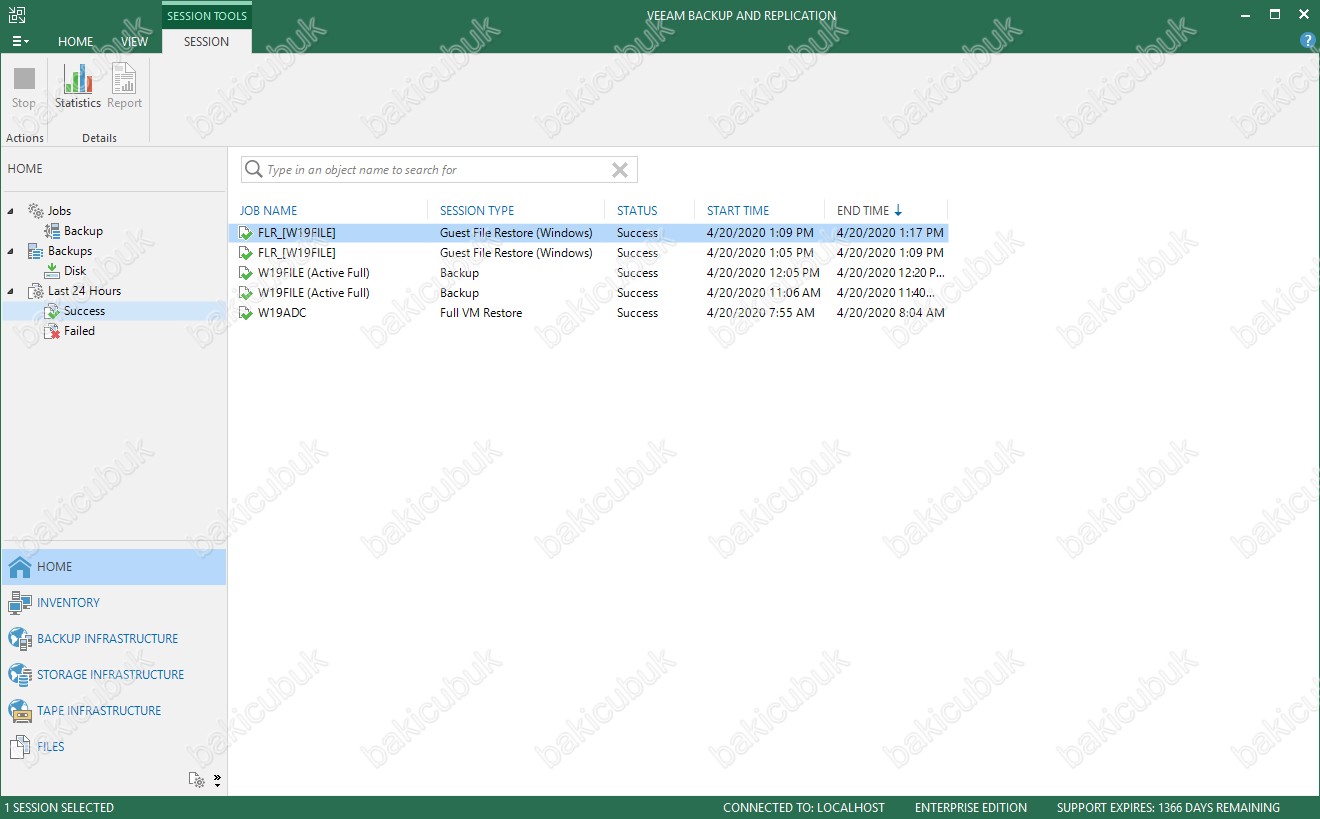This screenshot has width=1320, height=819.
Task: Open the main application menu dropdown
Action: click(20, 41)
